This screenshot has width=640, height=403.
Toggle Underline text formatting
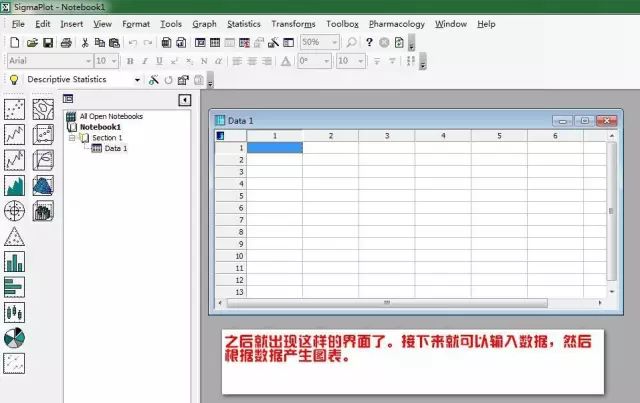159,61
